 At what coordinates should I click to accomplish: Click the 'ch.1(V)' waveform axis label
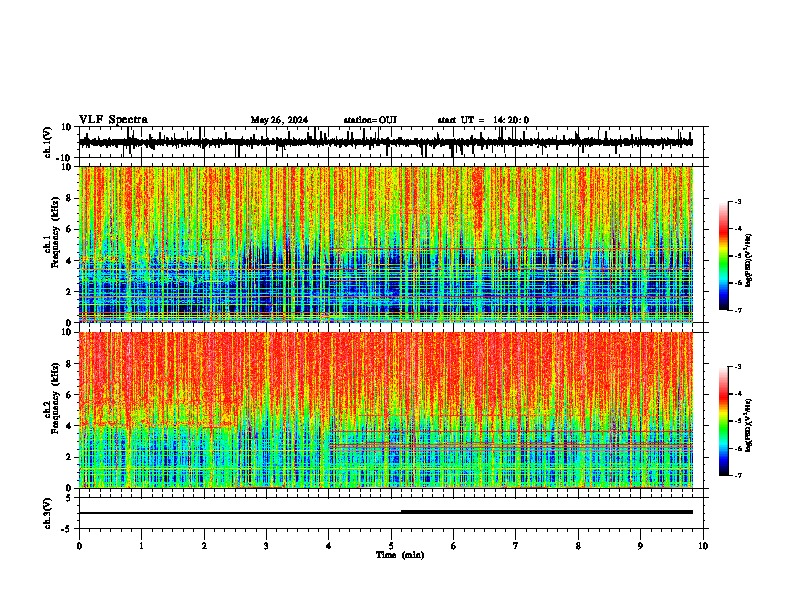click(x=48, y=142)
